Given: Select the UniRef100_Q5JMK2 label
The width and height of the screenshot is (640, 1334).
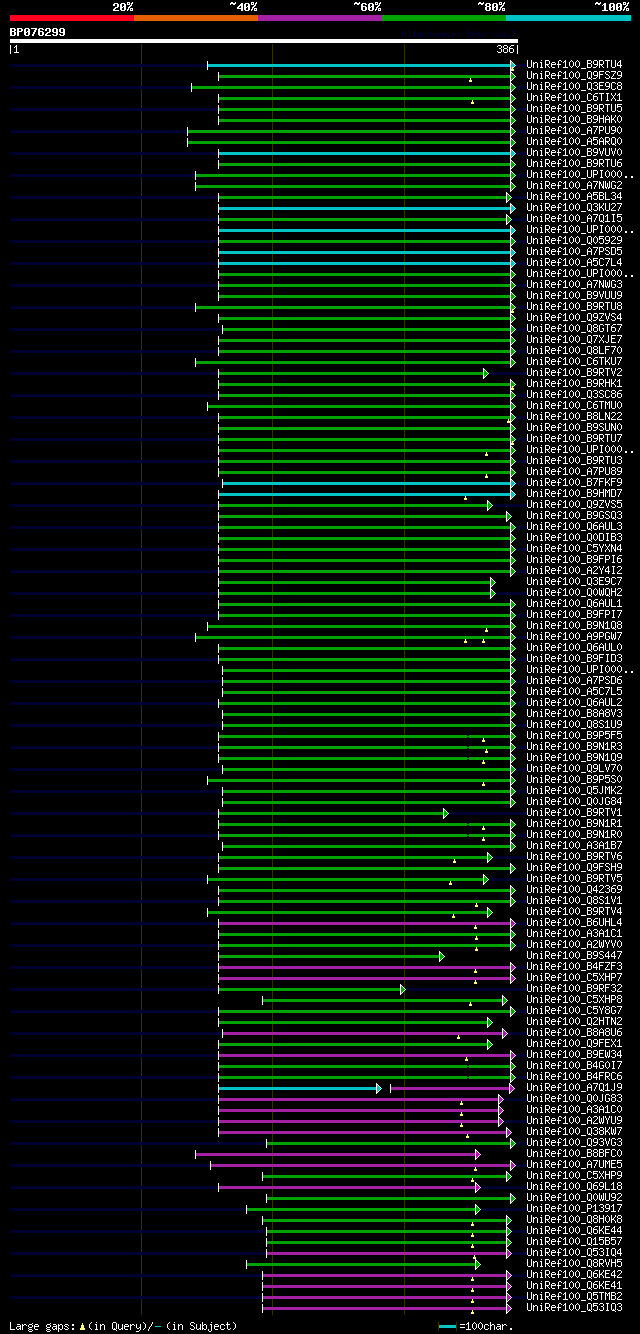Looking at the screenshot, I should 574,791.
